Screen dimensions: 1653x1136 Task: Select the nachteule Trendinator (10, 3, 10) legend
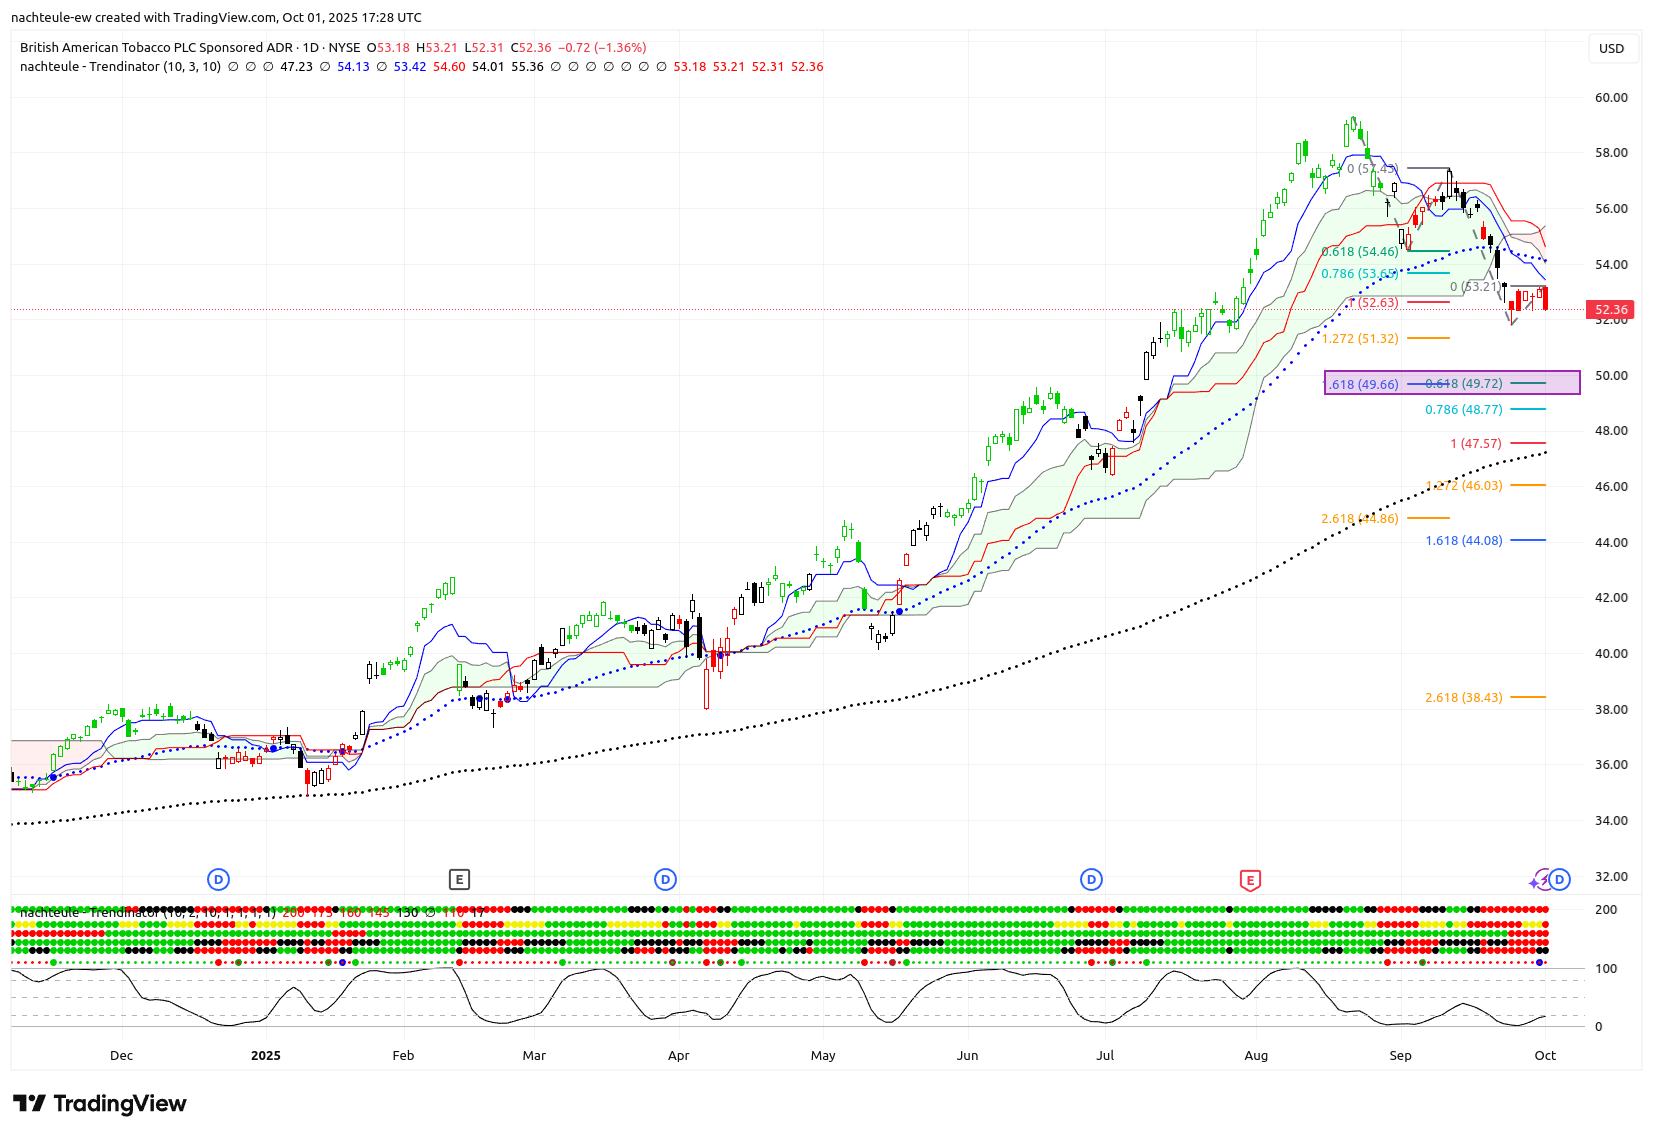[x=120, y=67]
